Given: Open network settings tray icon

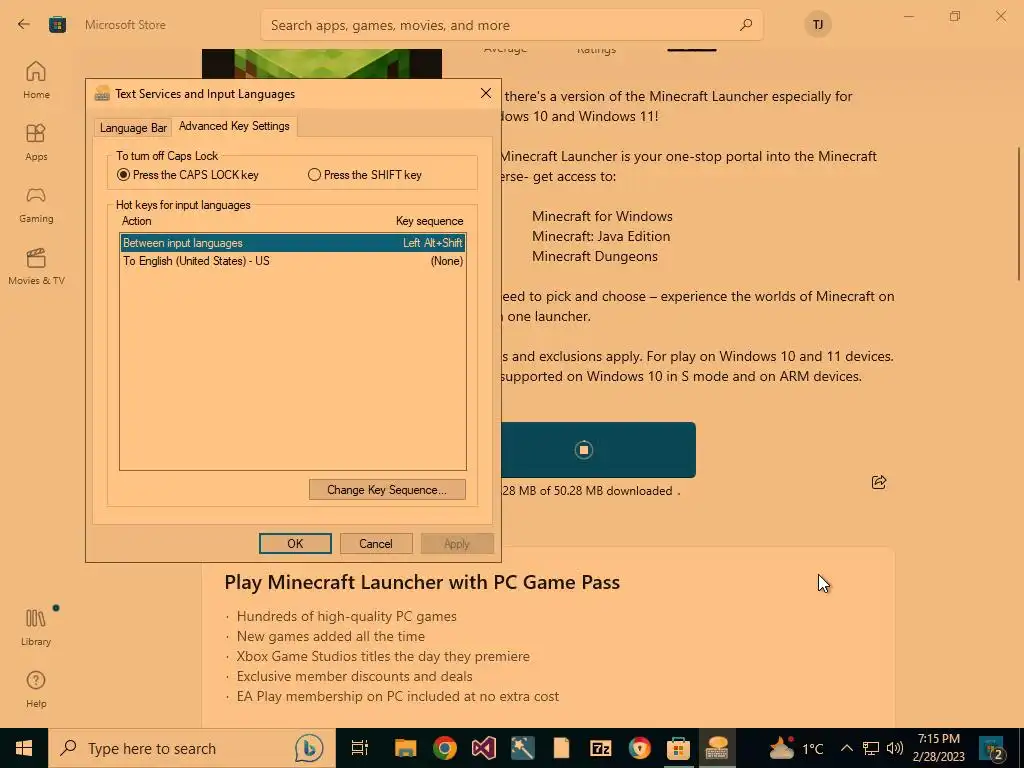Looking at the screenshot, I should (871, 748).
